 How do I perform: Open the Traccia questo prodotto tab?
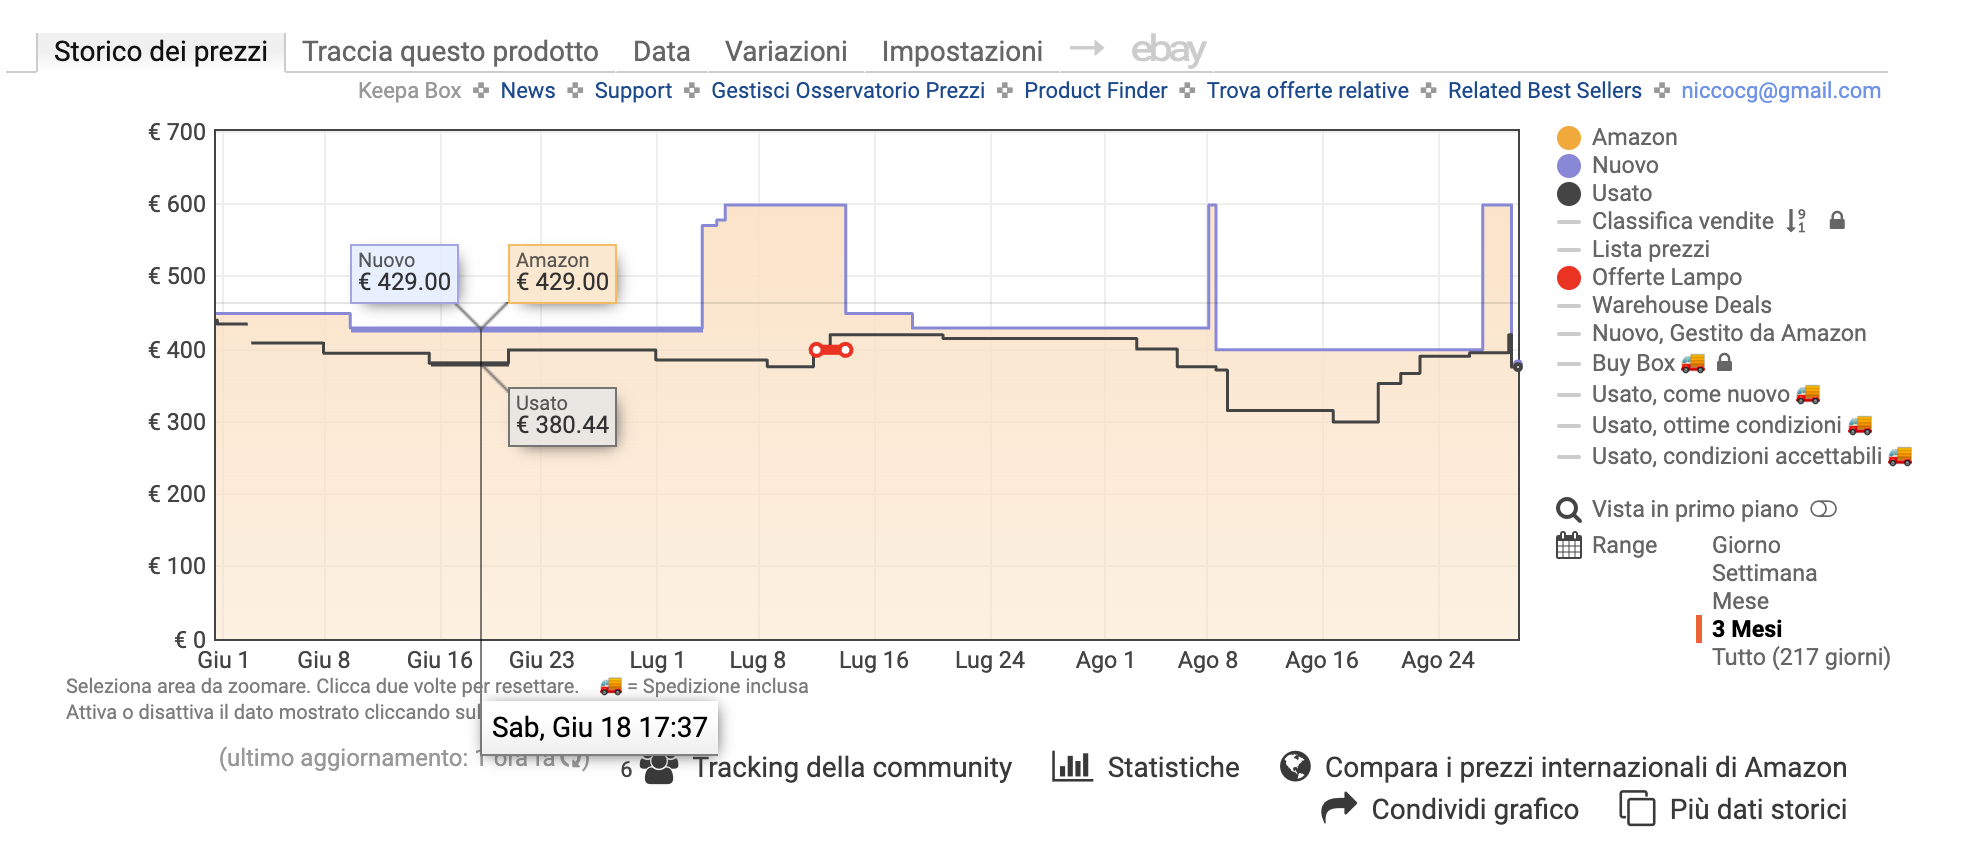click(x=450, y=51)
